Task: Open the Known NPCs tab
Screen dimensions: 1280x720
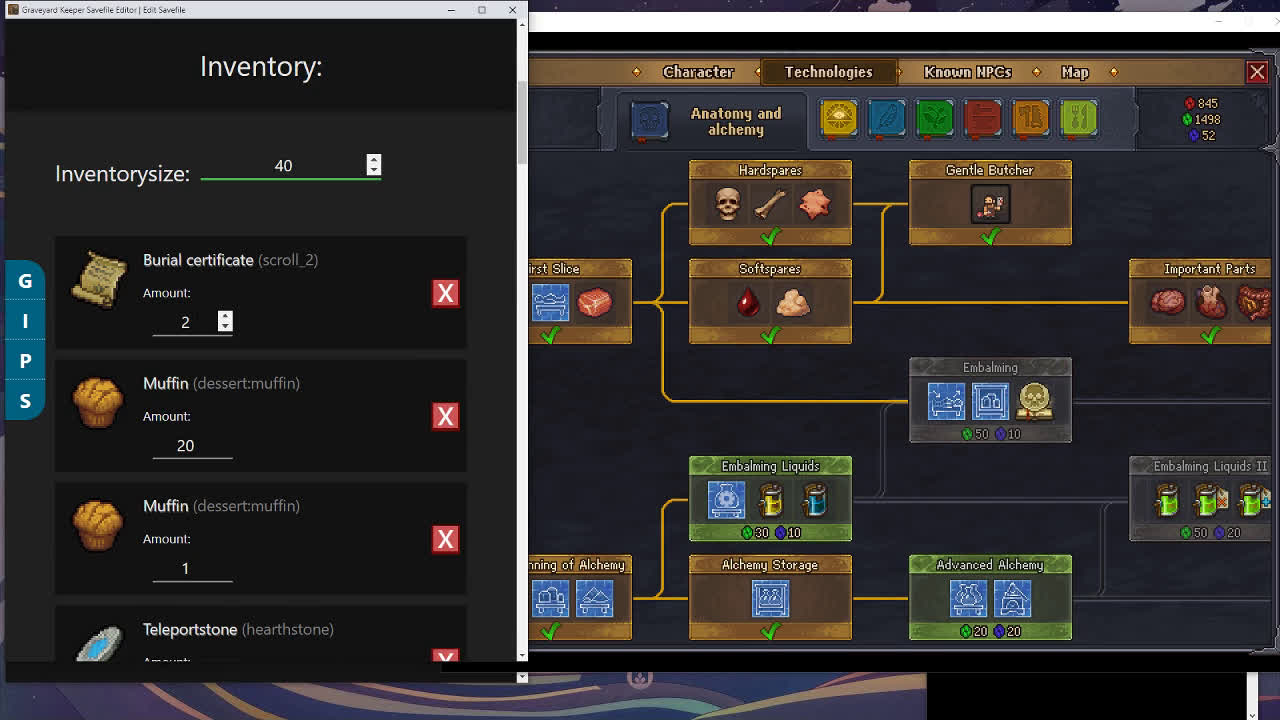Action: (967, 72)
